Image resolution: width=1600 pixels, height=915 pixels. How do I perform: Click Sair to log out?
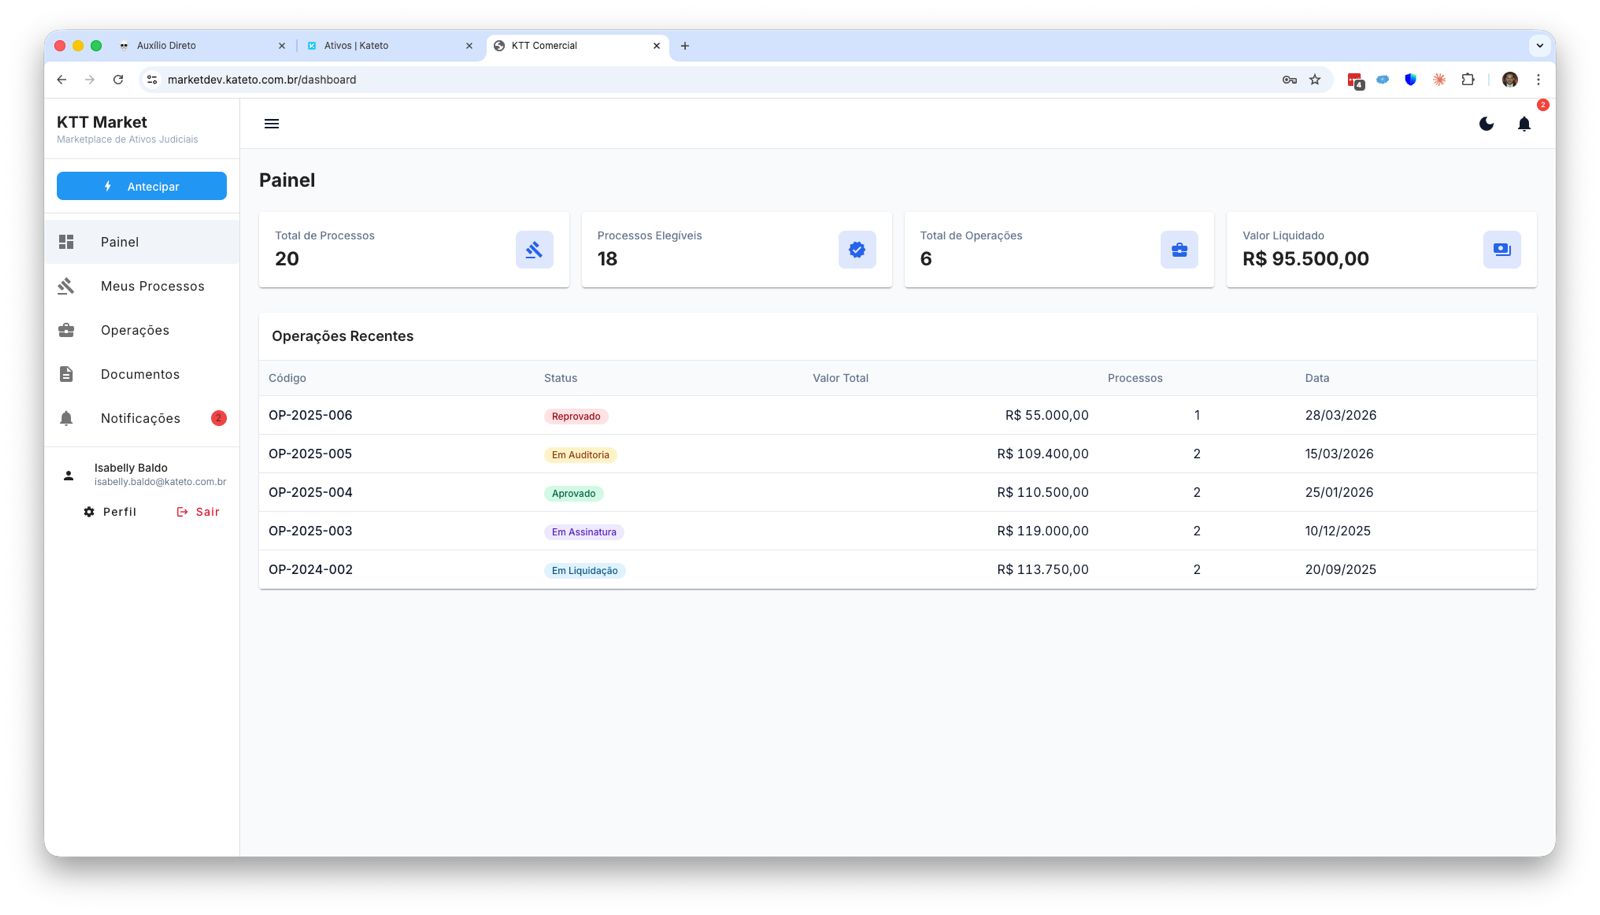198,512
